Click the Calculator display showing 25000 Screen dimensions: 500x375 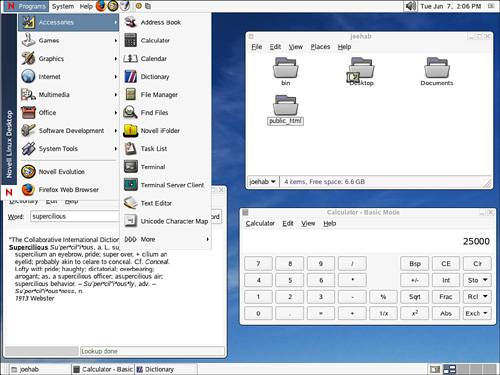tap(368, 241)
